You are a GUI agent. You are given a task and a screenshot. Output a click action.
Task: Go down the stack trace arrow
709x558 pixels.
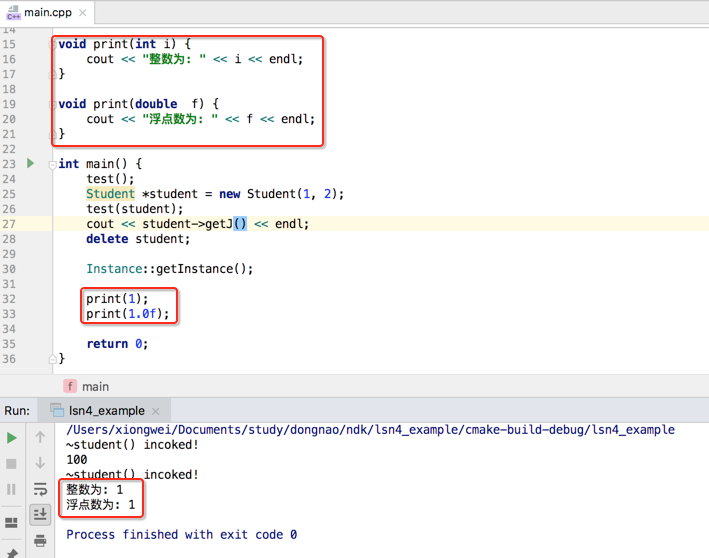point(40,463)
